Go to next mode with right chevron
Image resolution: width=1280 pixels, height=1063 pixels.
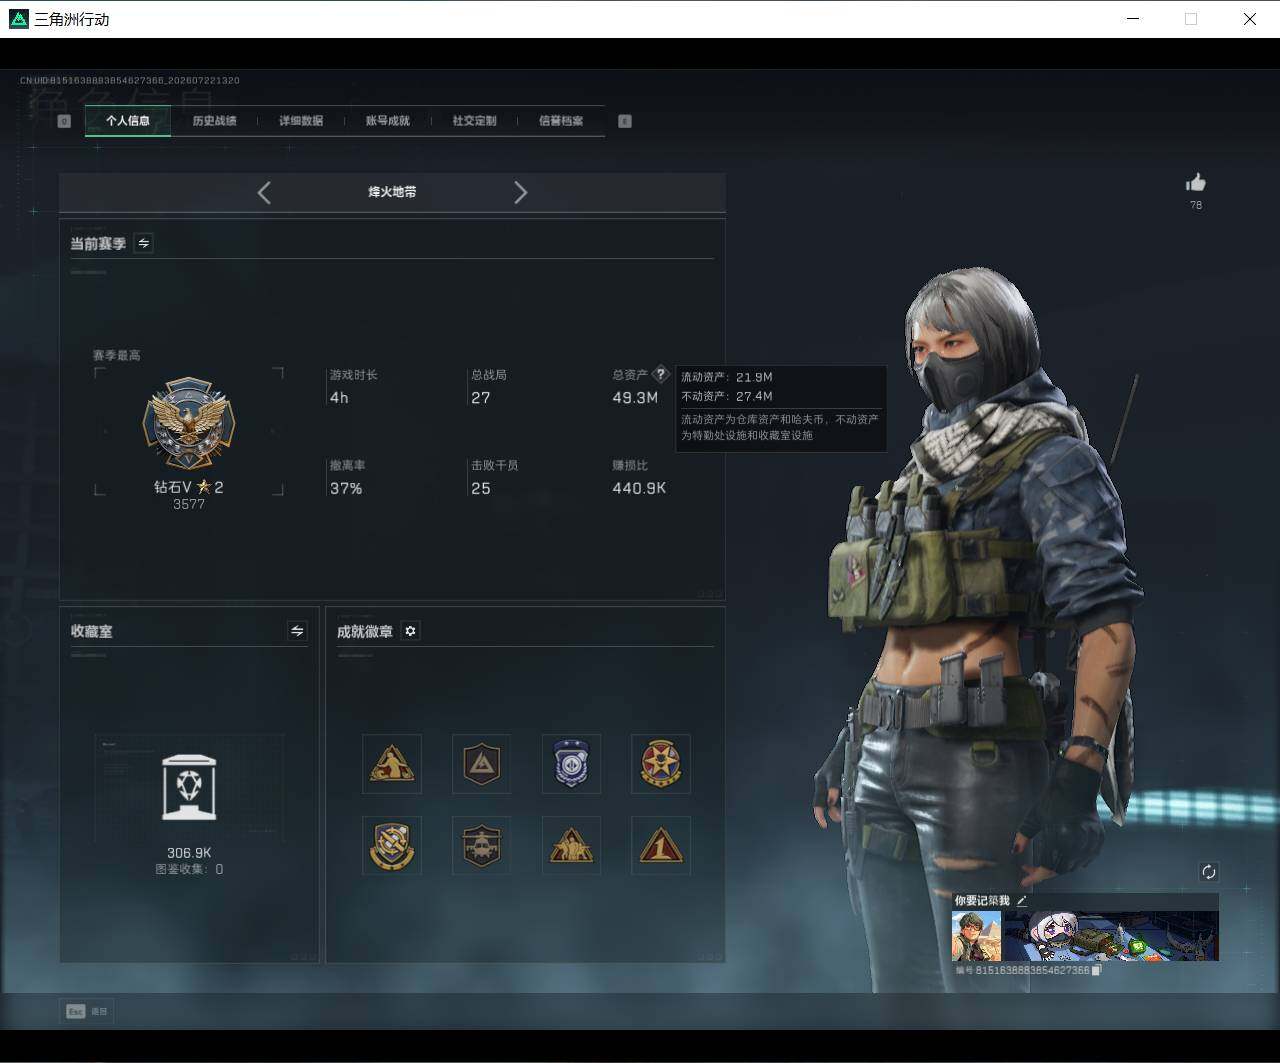pyautogui.click(x=520, y=193)
